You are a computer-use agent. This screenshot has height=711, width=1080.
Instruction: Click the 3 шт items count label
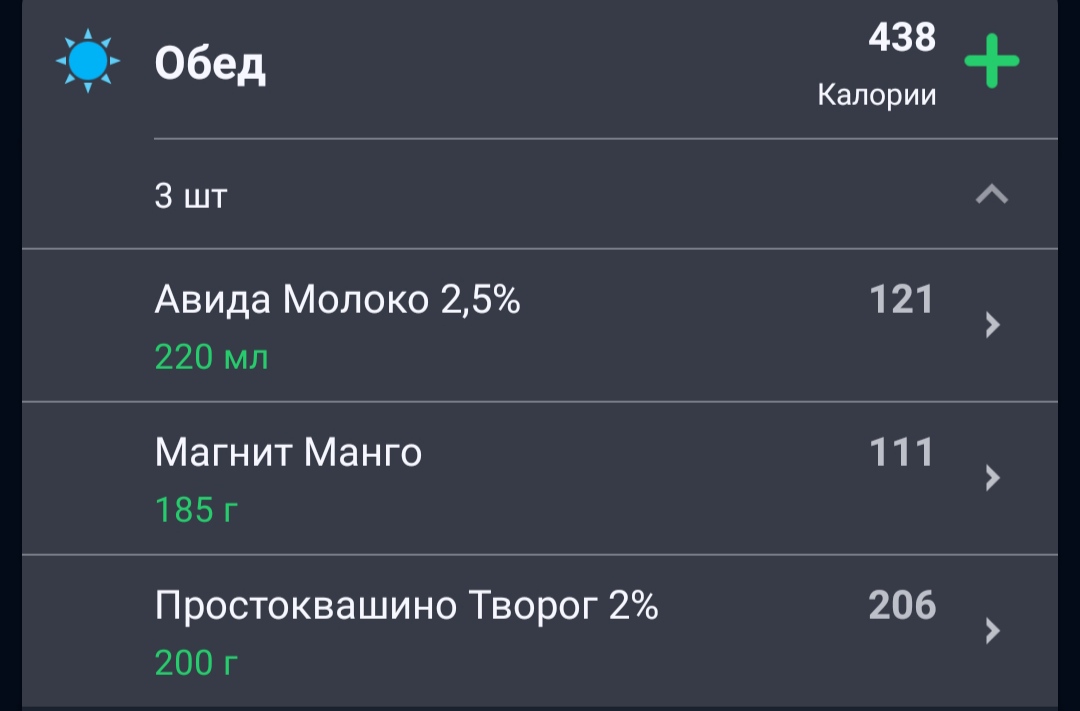point(191,196)
